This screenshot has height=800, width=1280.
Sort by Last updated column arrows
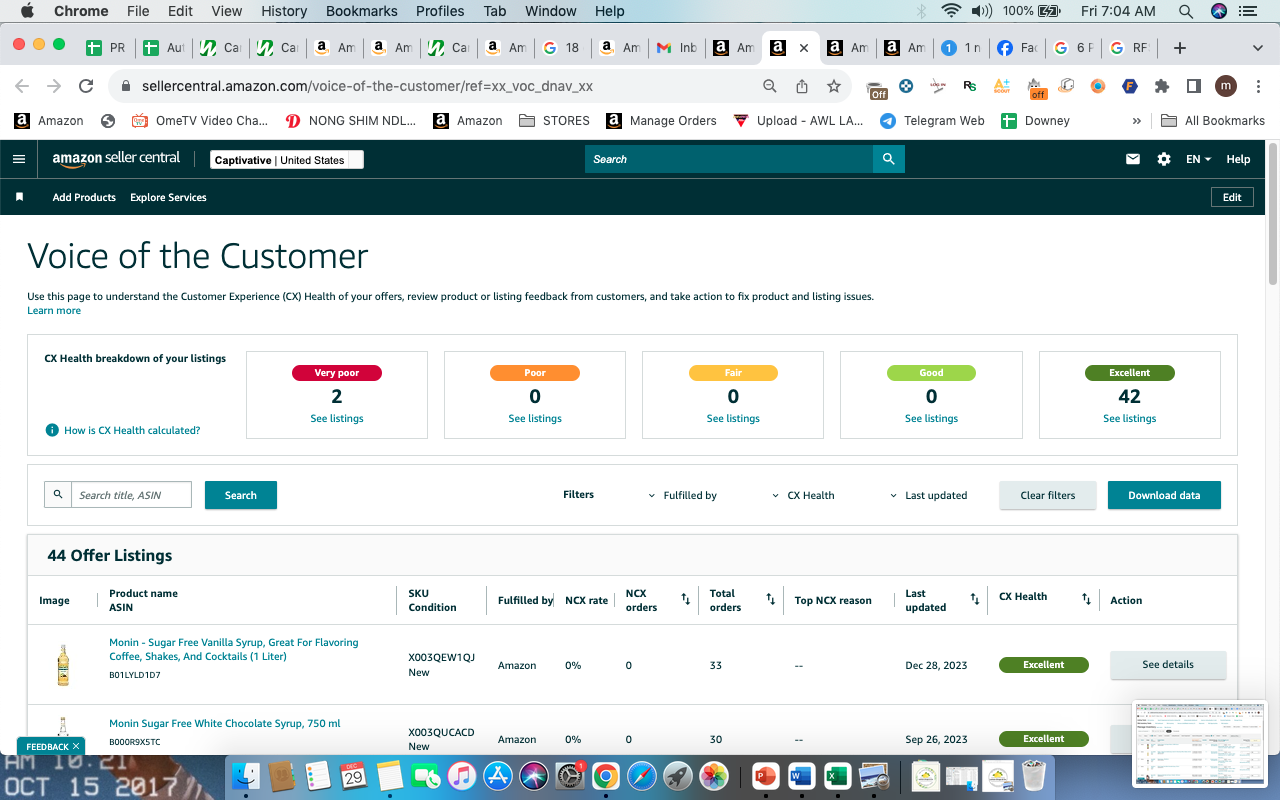click(x=975, y=599)
